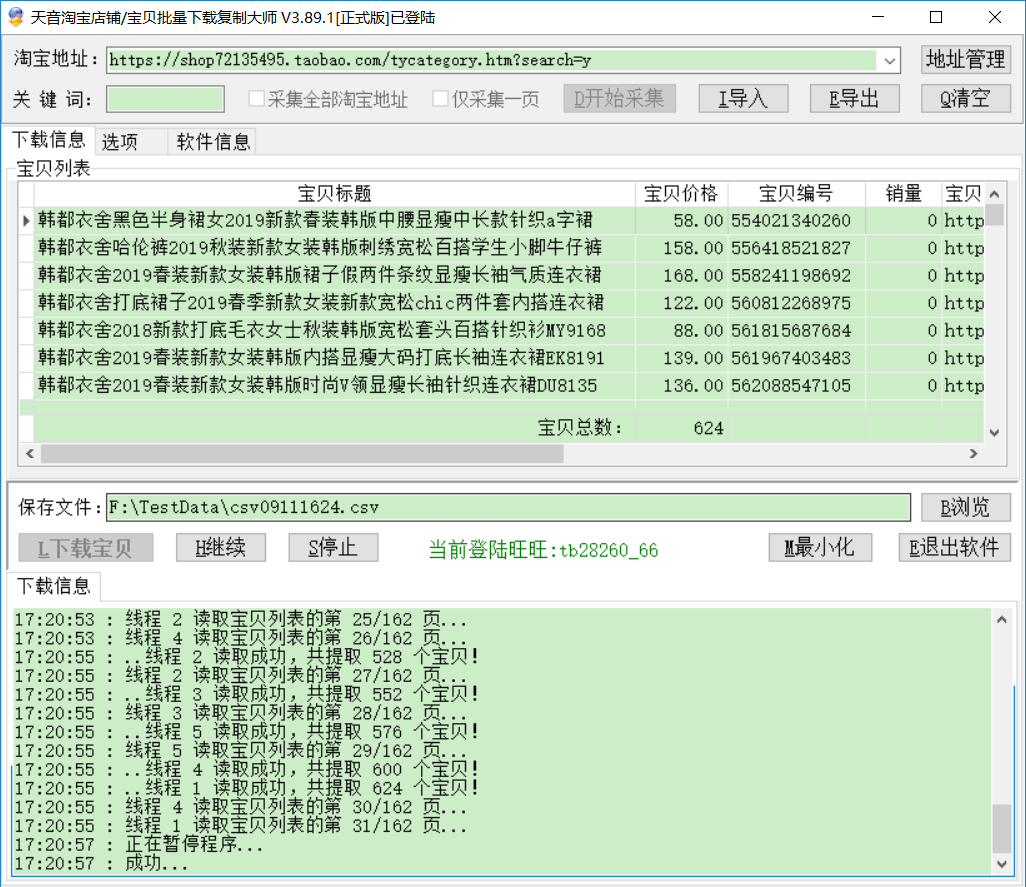The width and height of the screenshot is (1026, 887).
Task: Open 地址管理 address manager
Action: coord(965,60)
